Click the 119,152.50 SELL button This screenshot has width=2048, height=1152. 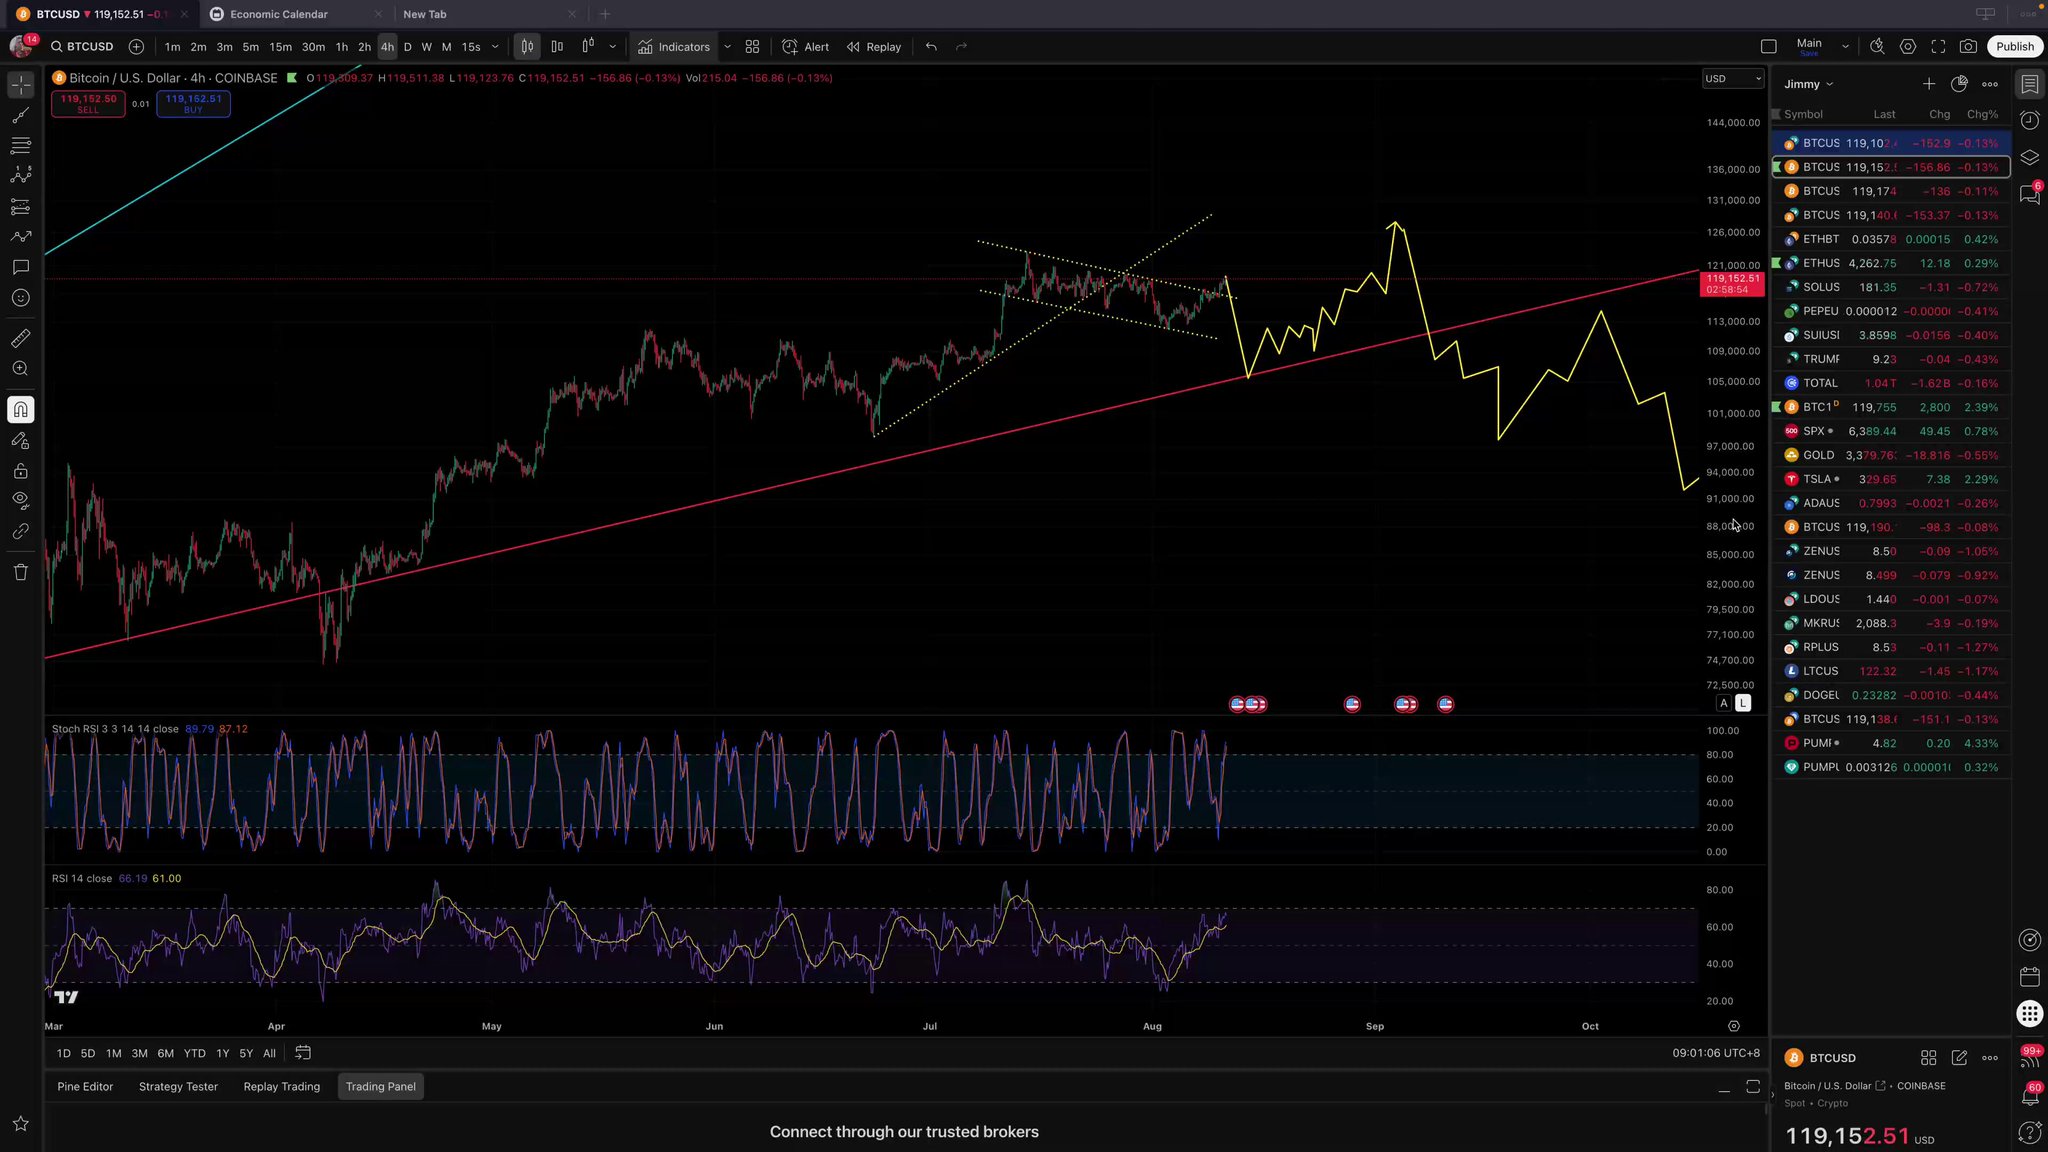tap(88, 103)
